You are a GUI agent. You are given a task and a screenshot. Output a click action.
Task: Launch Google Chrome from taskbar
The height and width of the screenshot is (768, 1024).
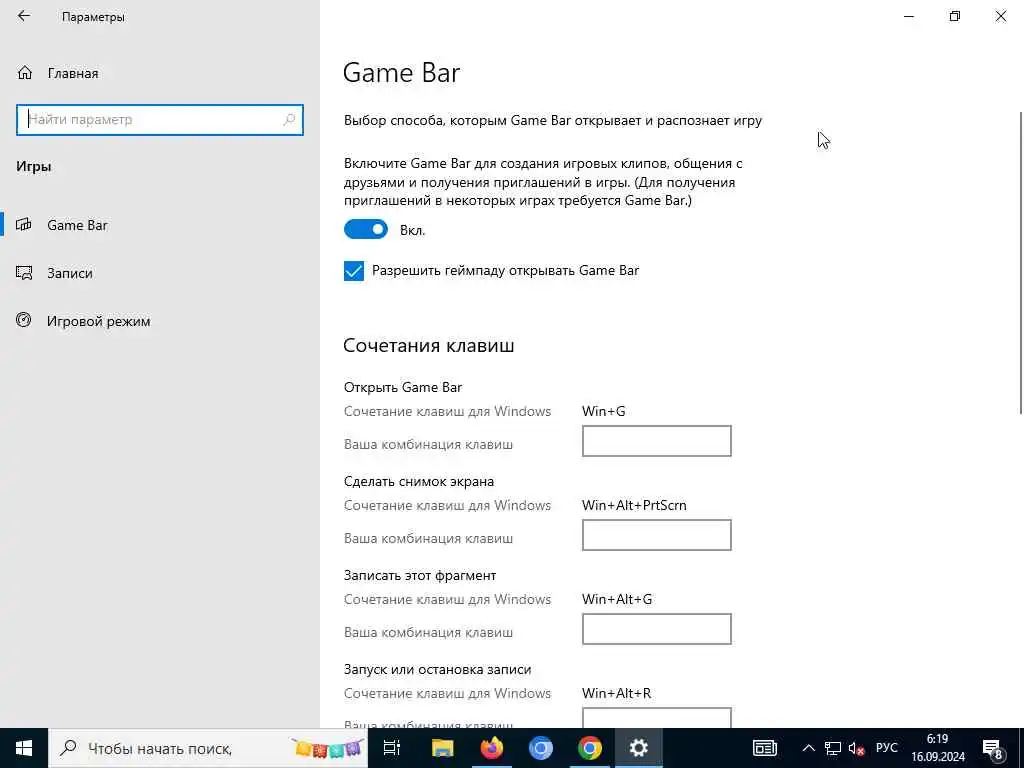(x=590, y=748)
